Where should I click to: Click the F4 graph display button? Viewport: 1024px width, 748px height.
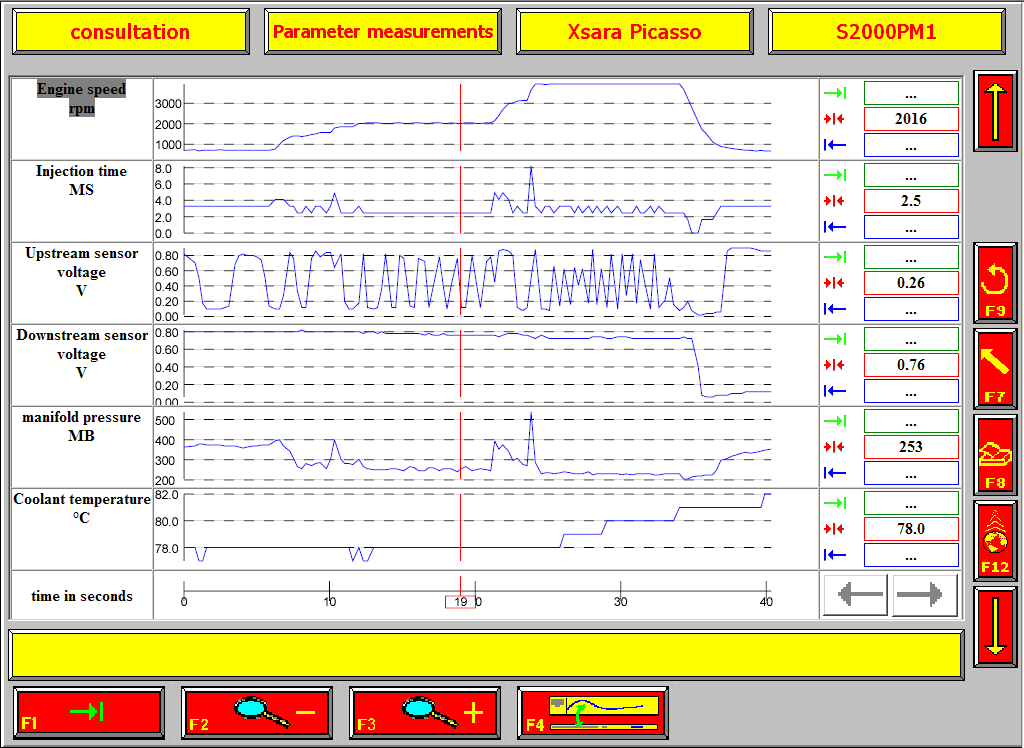pos(592,713)
